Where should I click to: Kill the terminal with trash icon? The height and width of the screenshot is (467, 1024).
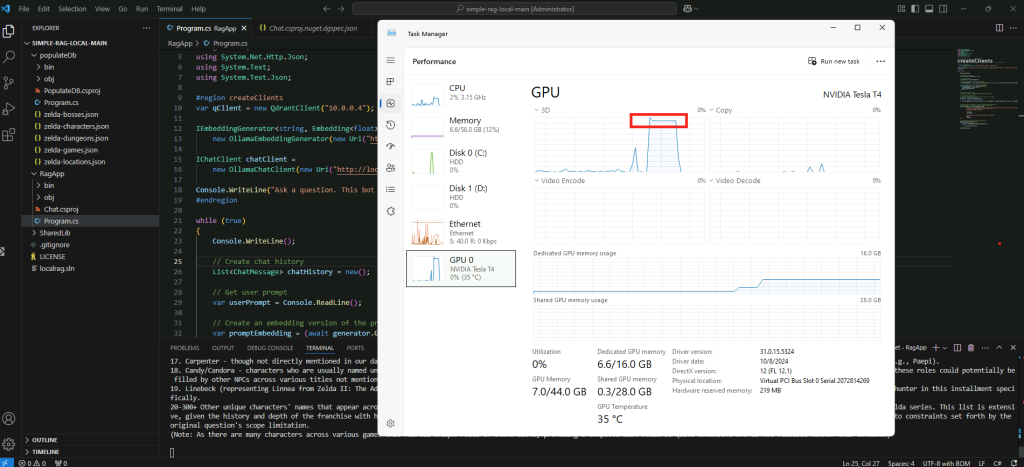(x=971, y=348)
